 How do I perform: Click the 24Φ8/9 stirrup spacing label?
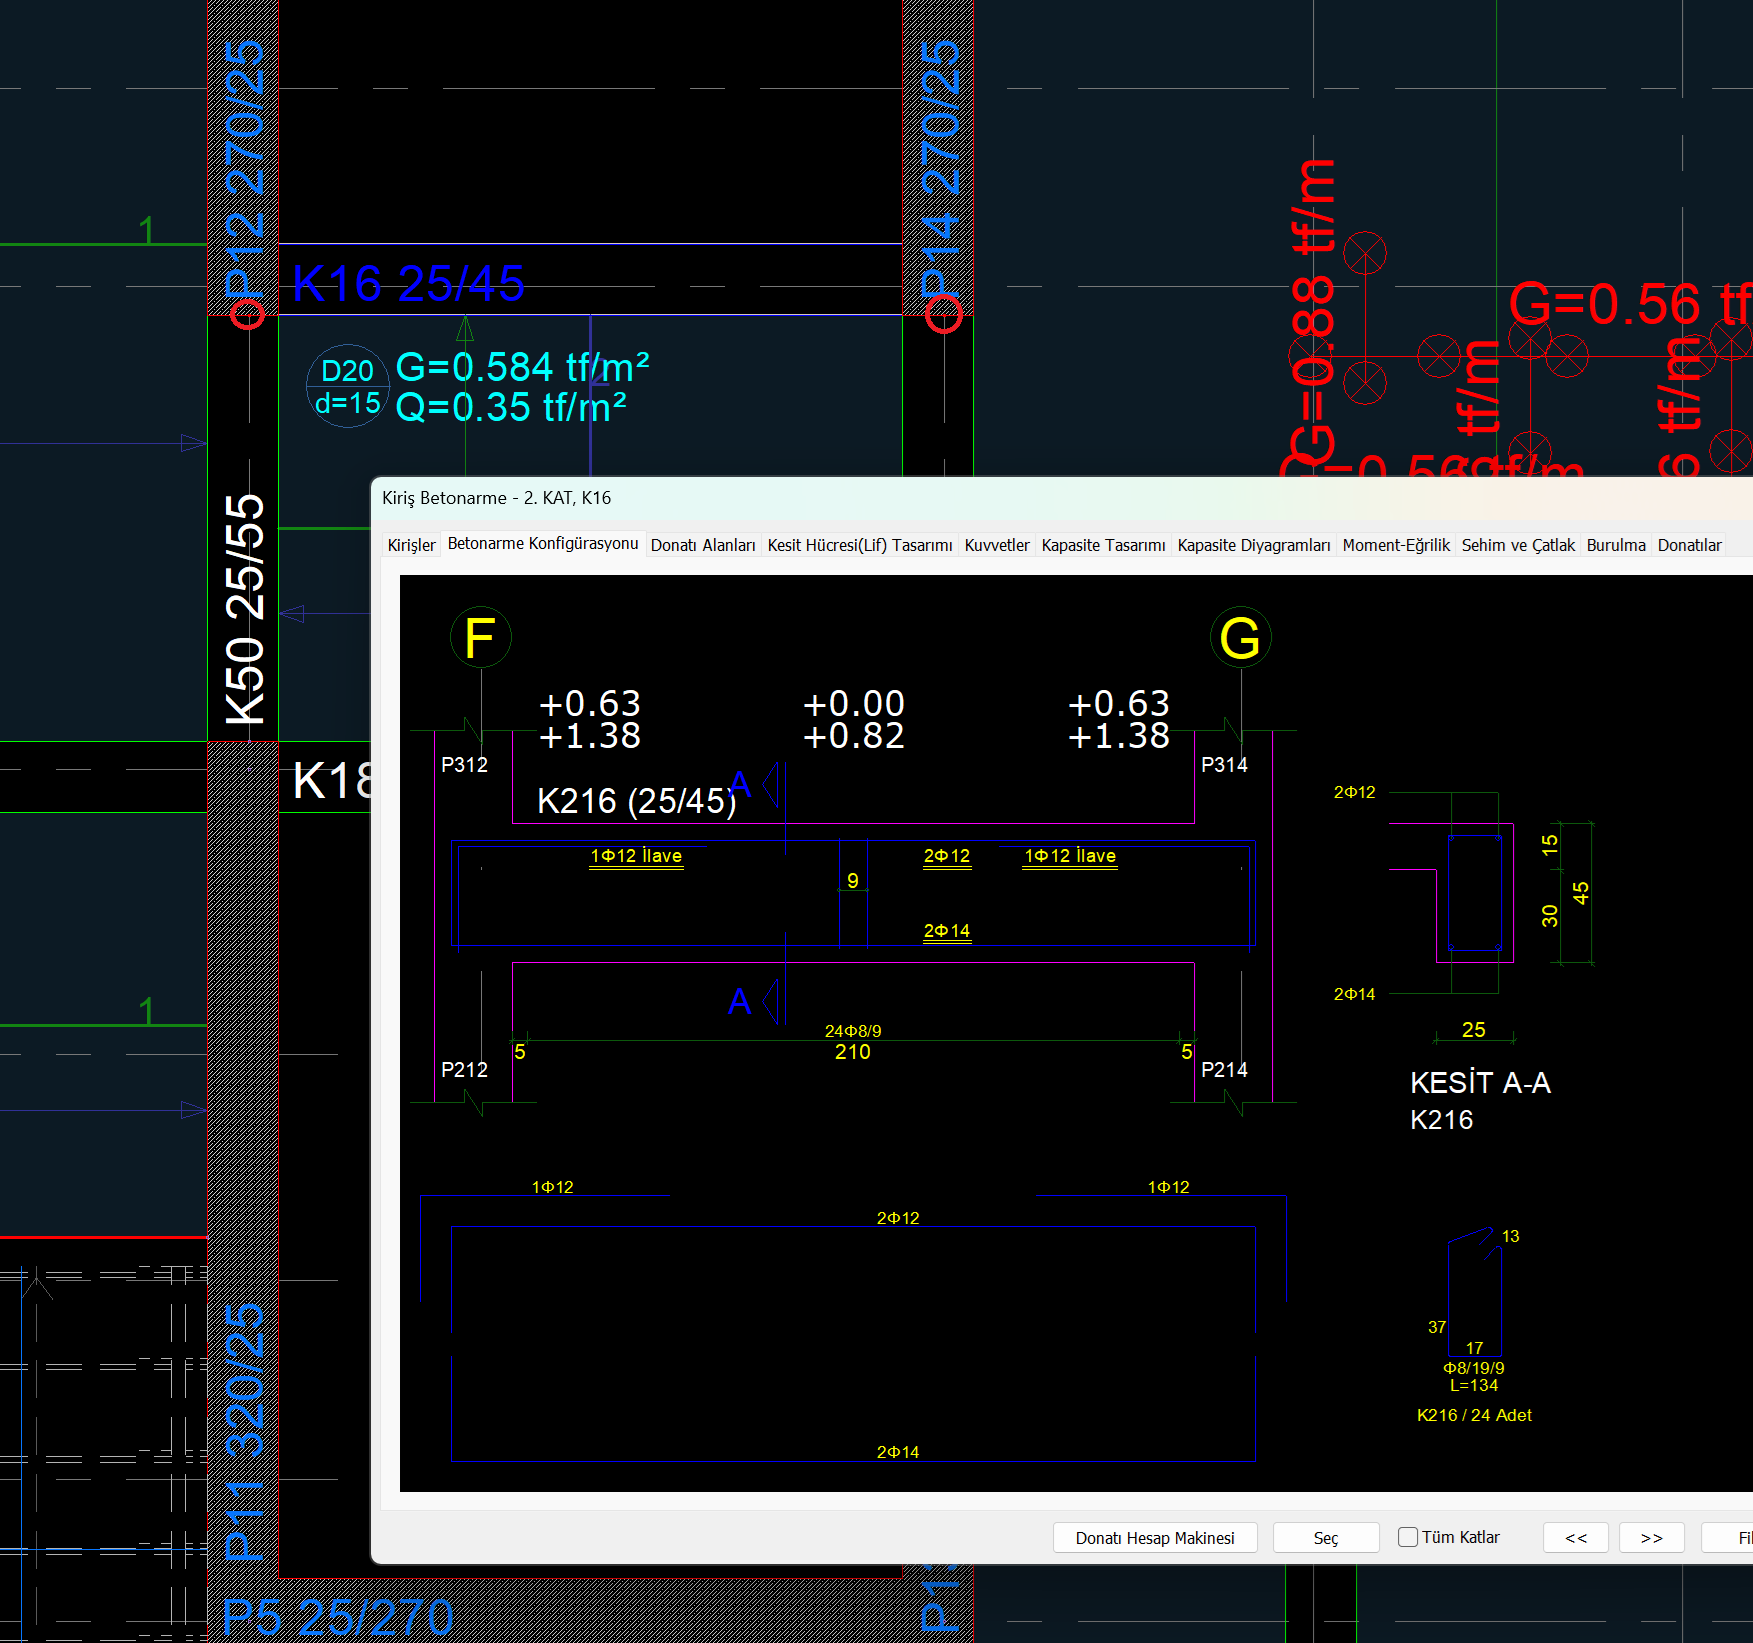852,1031
